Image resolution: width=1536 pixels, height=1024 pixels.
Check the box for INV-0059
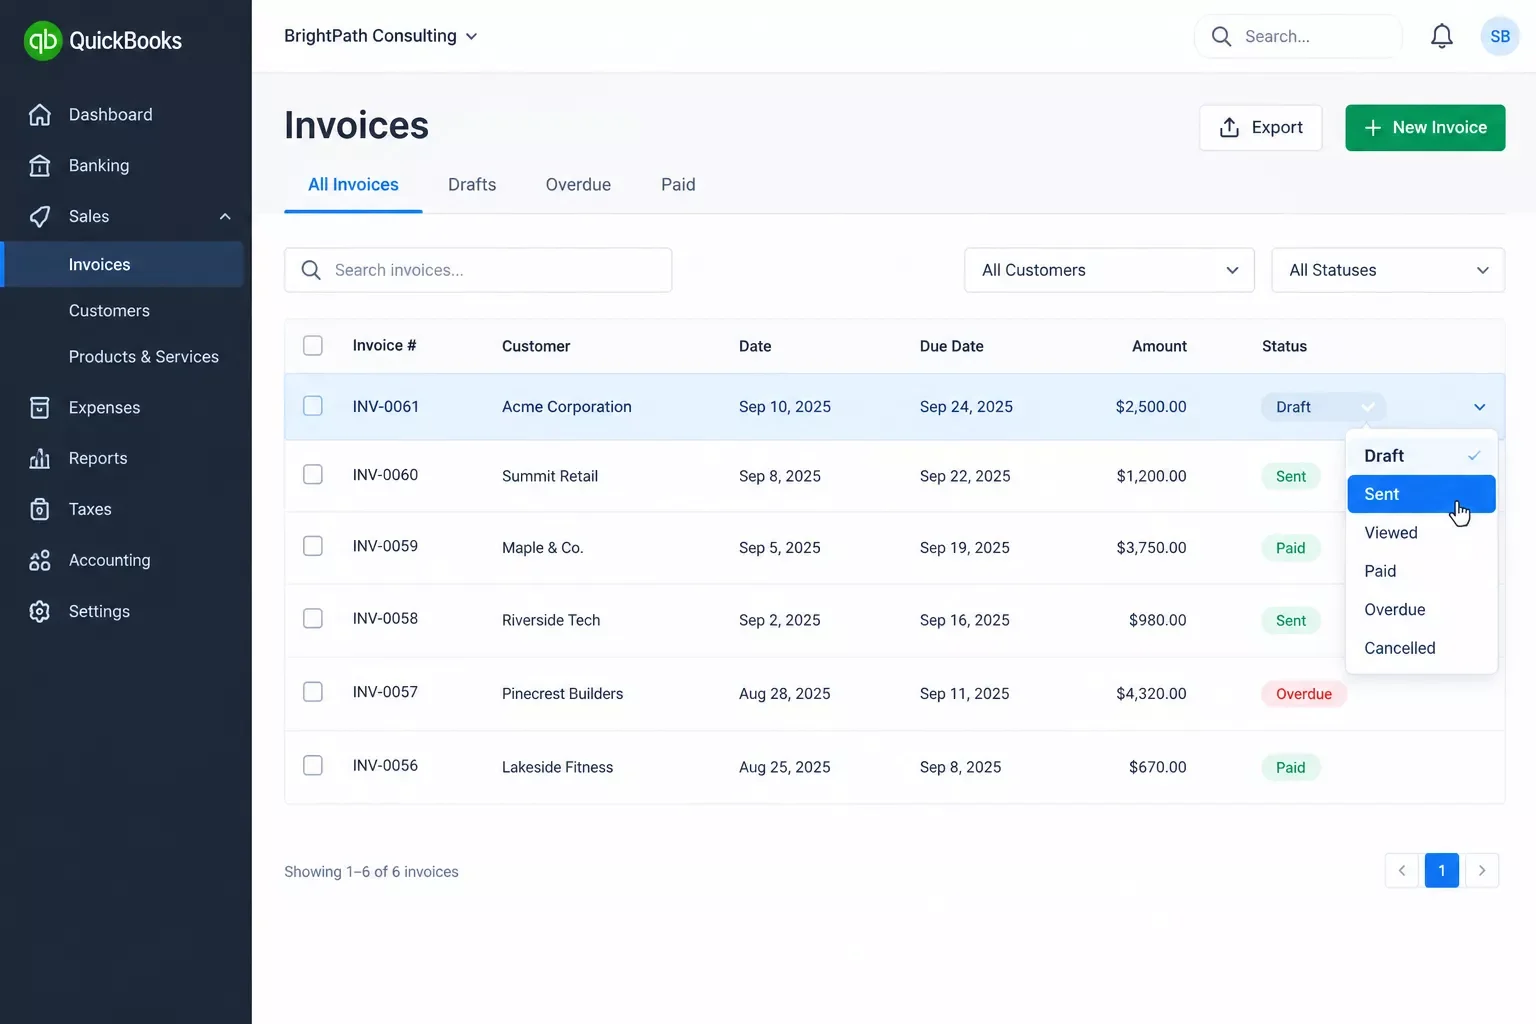tap(313, 546)
